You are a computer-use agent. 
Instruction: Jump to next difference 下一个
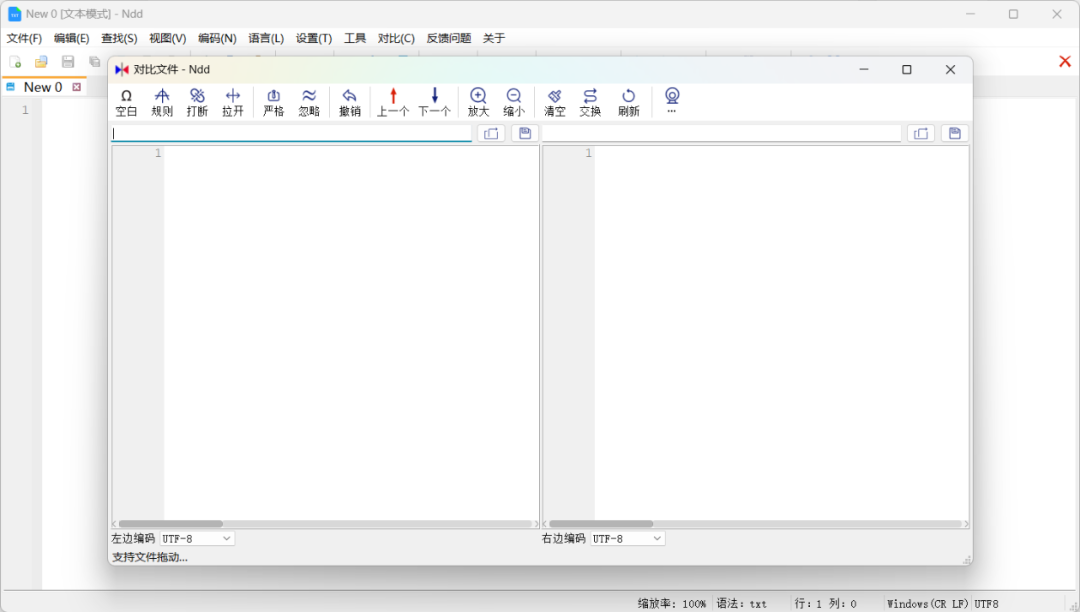(x=434, y=102)
